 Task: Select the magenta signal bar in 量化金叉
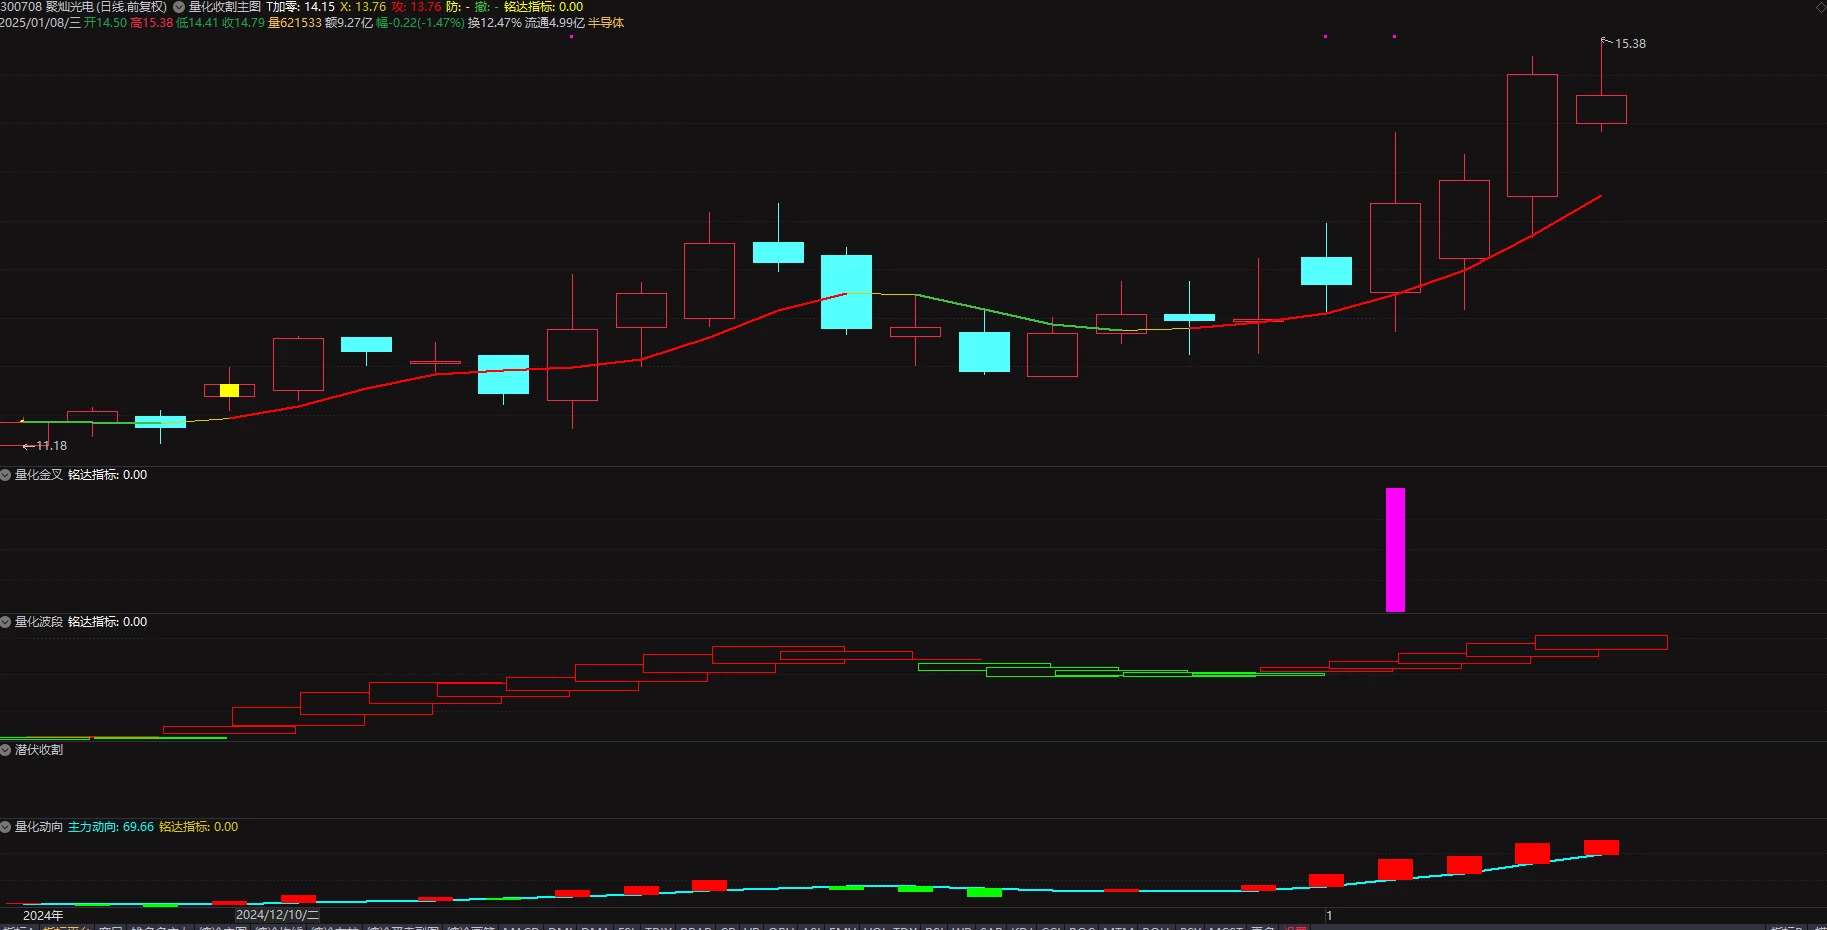click(x=1395, y=549)
